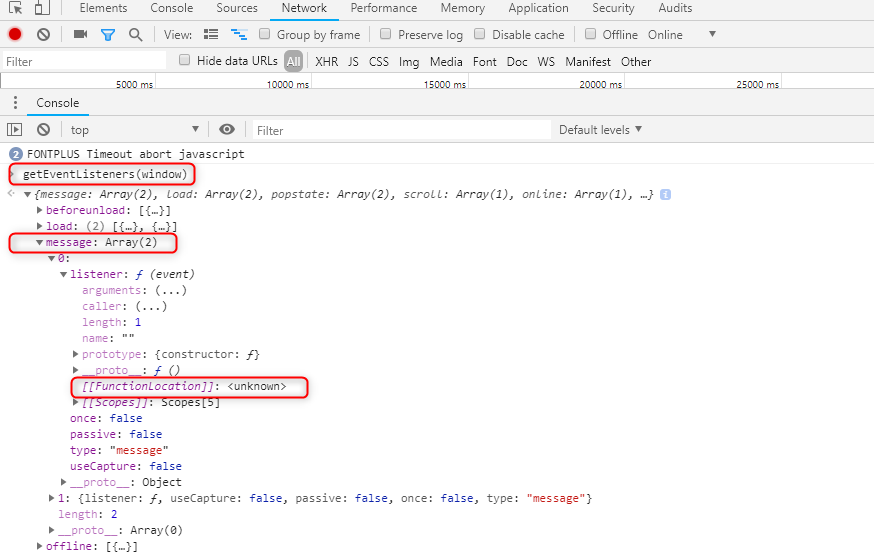Collapse the listener: f (event) node
874x554 pixels.
[x=64, y=275]
